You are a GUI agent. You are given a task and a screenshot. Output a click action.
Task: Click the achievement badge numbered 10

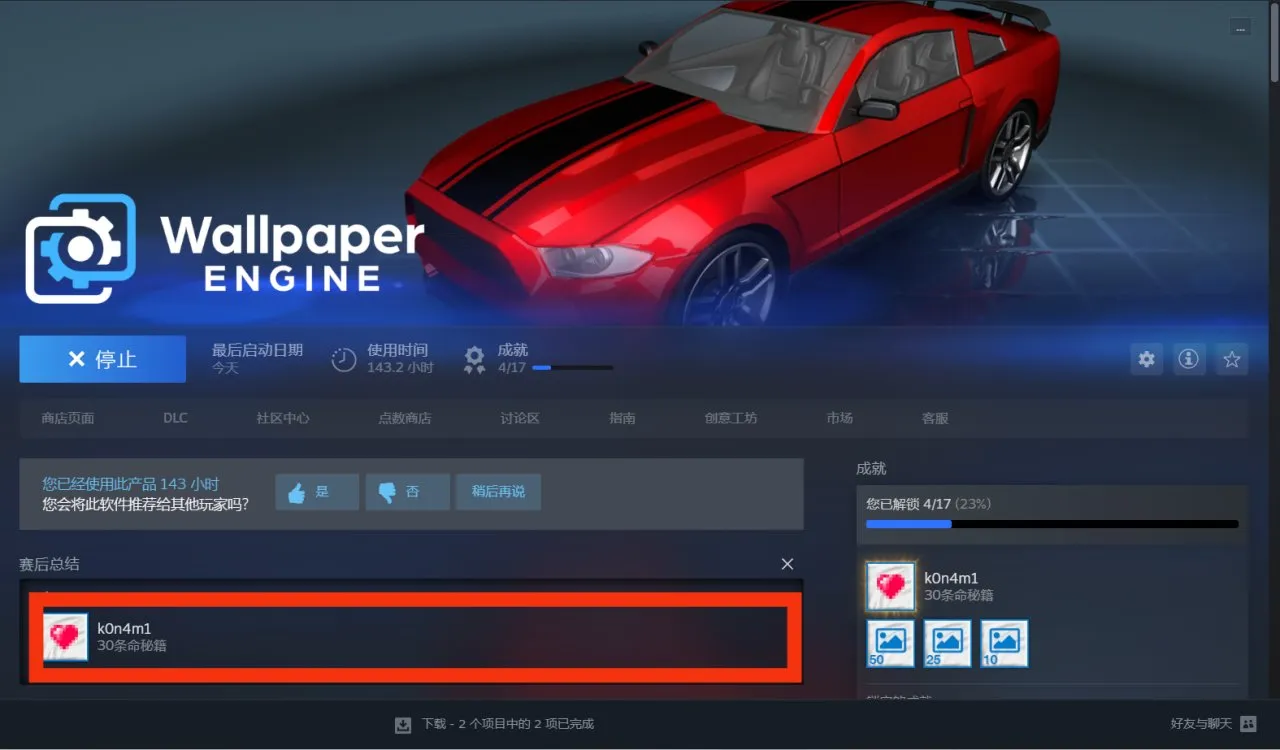1004,643
